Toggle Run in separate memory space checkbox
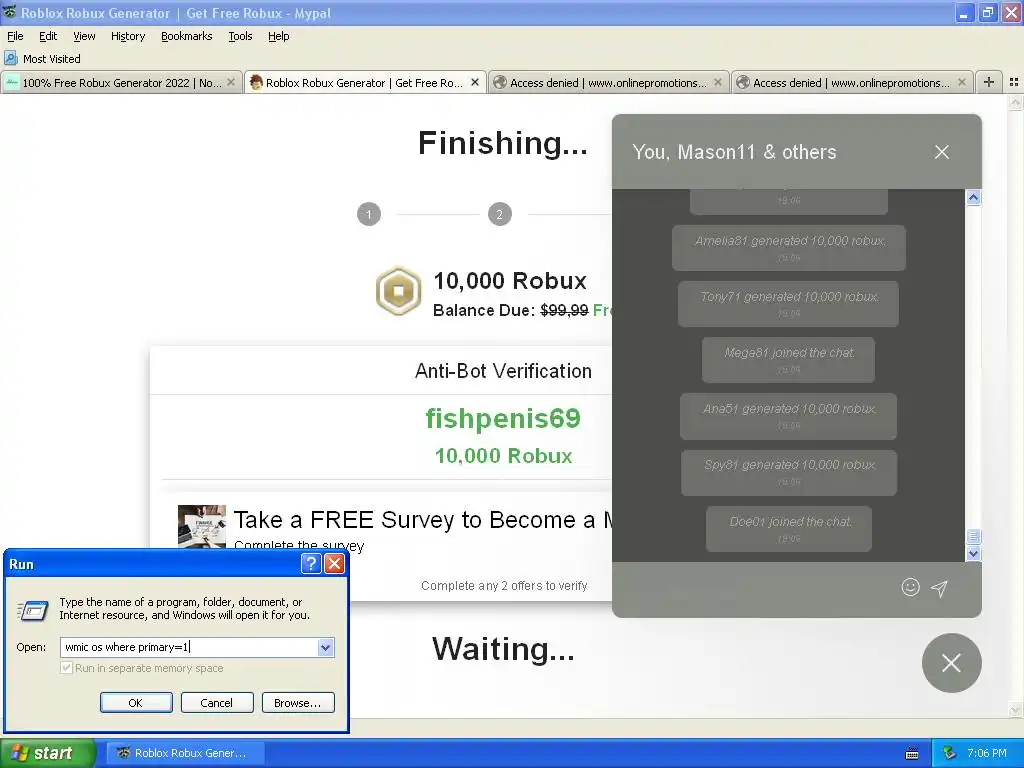 [x=66, y=667]
